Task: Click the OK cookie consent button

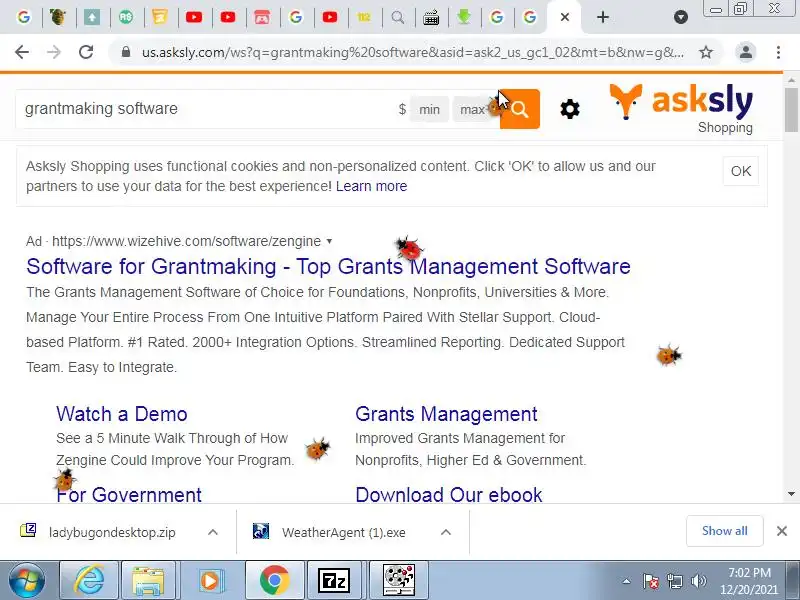Action: 741,171
